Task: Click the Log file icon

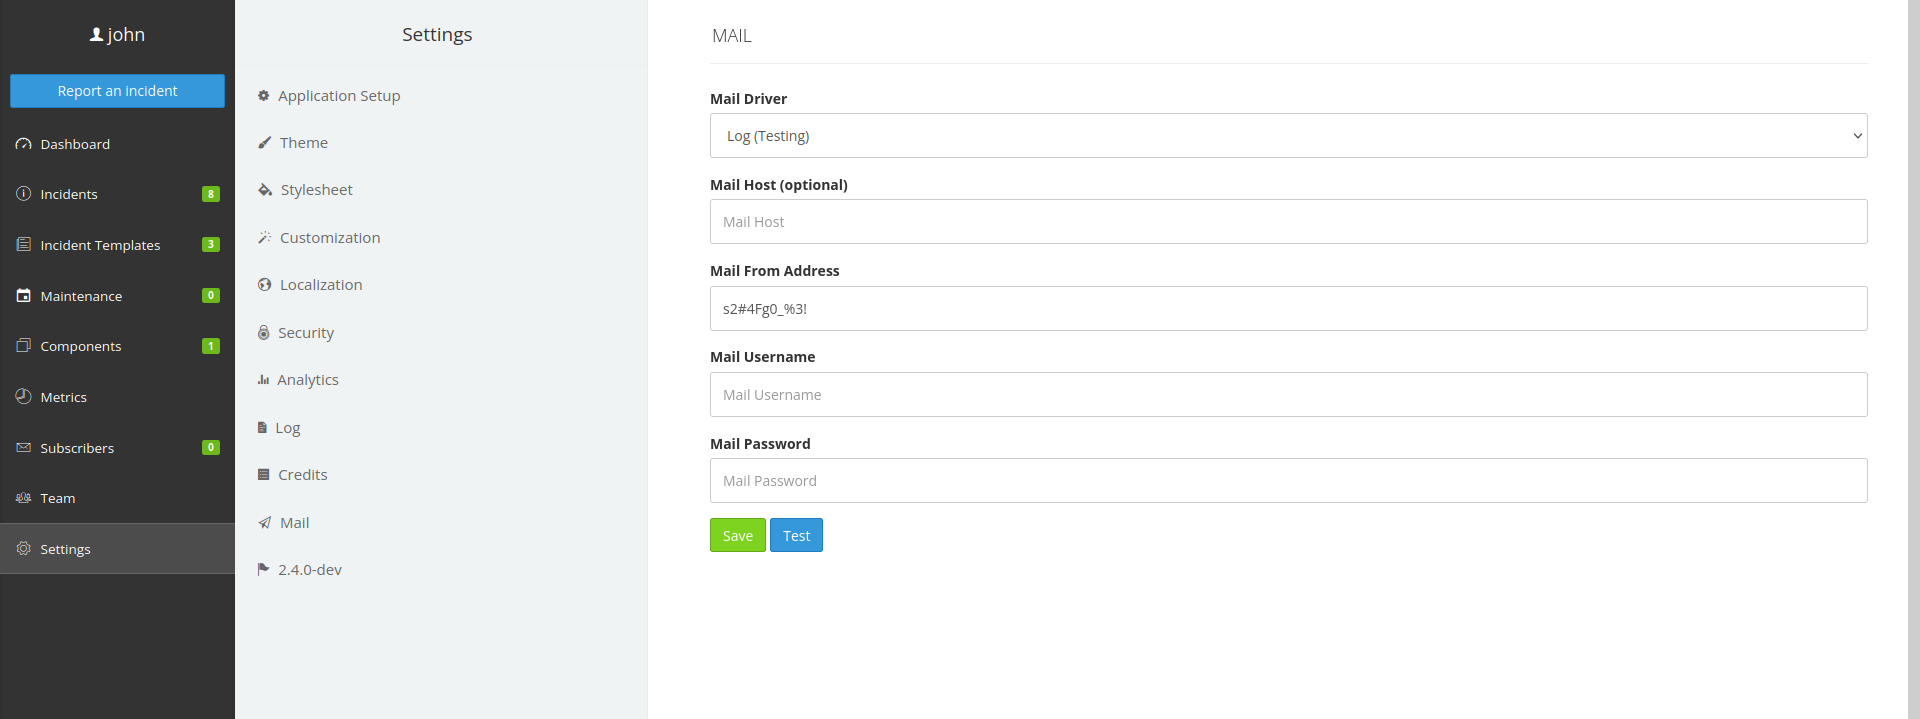Action: [x=262, y=427]
